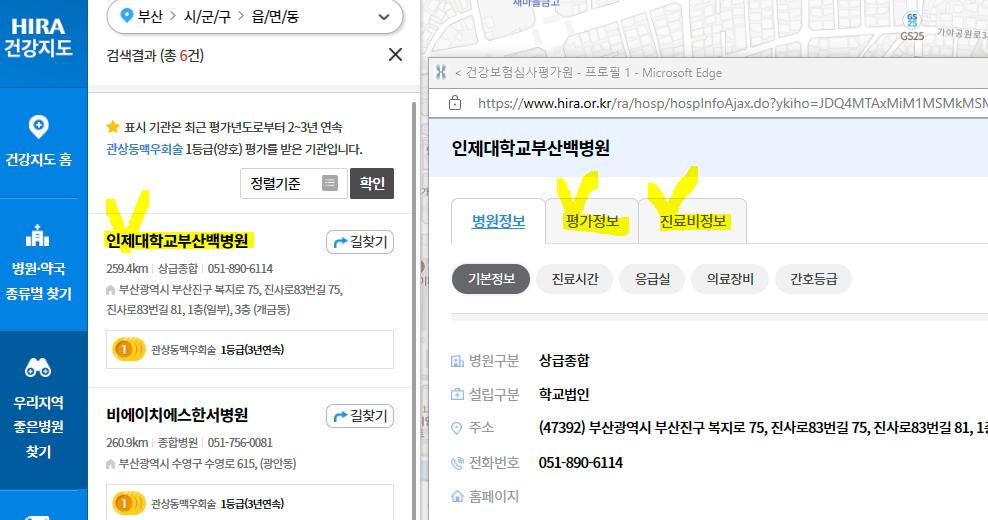Click the 검색결과 (총 6건) heading text
Viewport: 988px width, 520px height.
(155, 55)
